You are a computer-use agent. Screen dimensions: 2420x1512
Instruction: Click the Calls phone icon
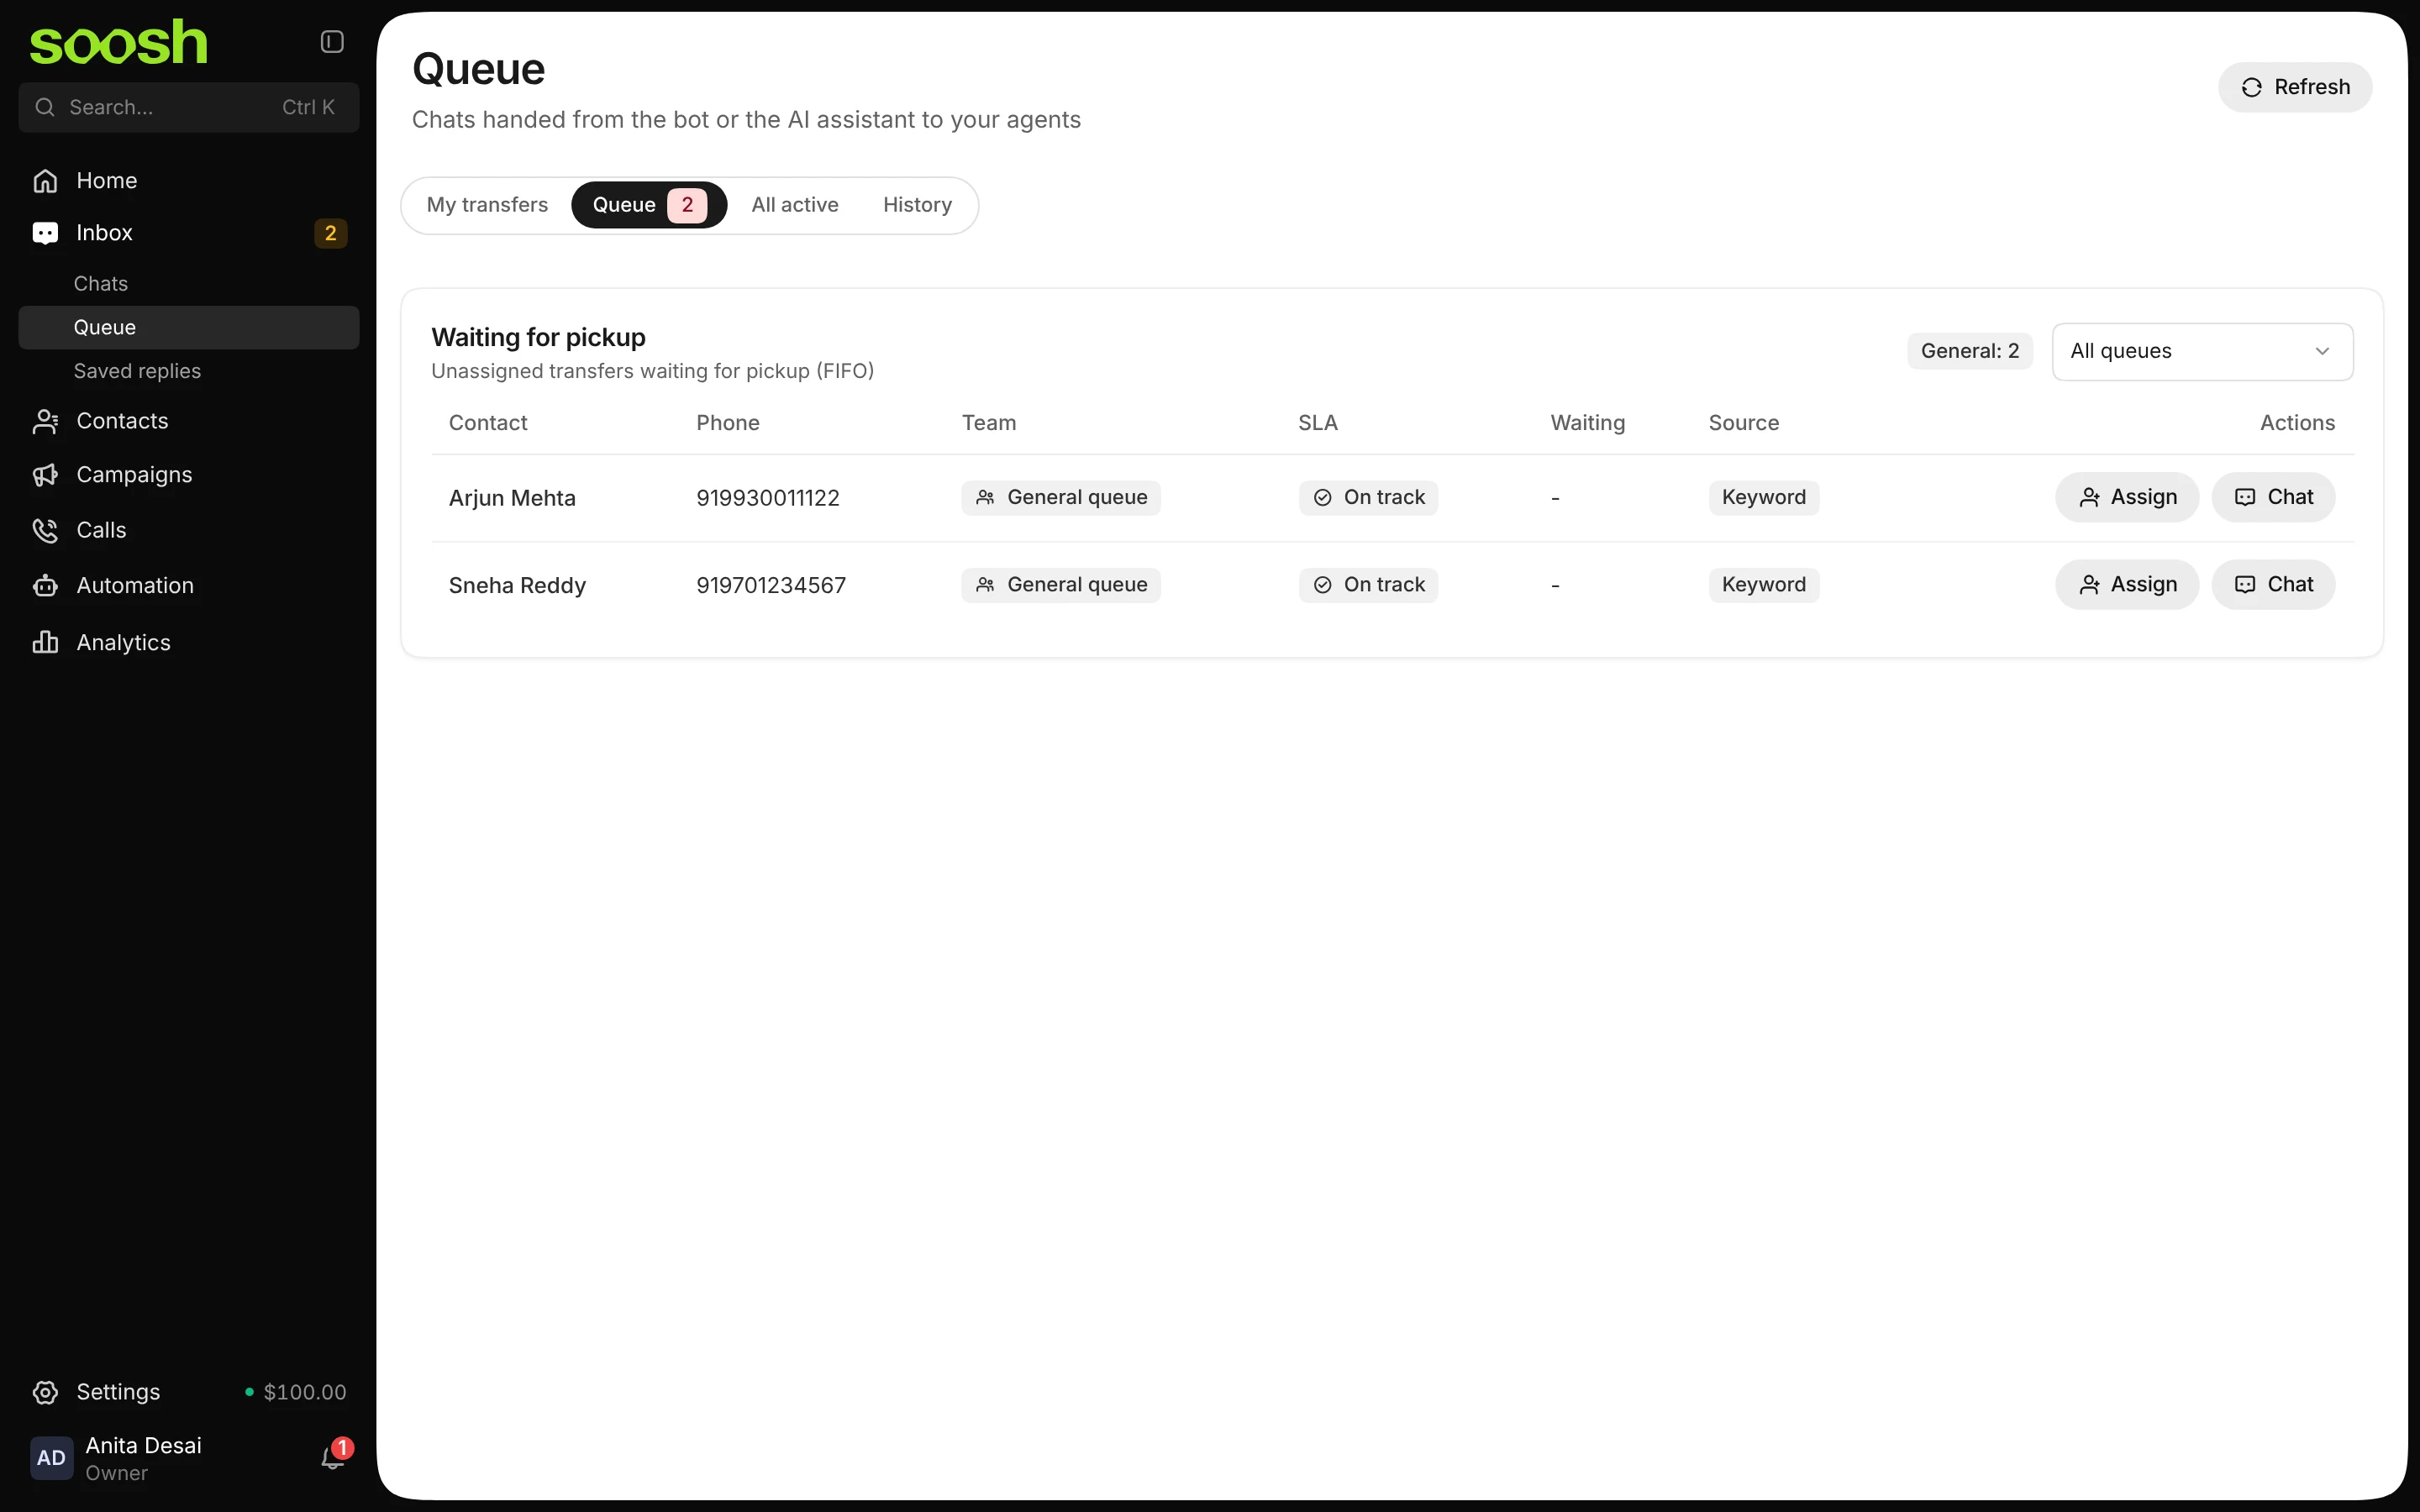click(45, 530)
